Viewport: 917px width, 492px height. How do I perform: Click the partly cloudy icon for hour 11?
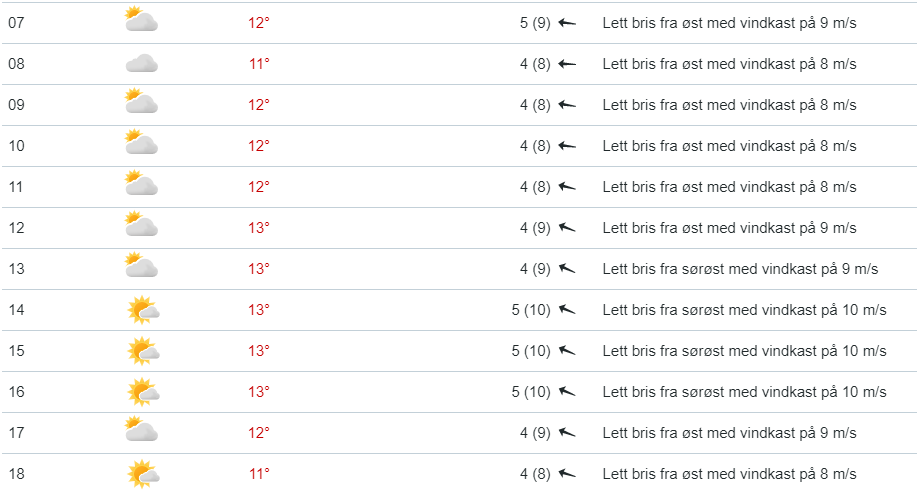pyautogui.click(x=142, y=186)
